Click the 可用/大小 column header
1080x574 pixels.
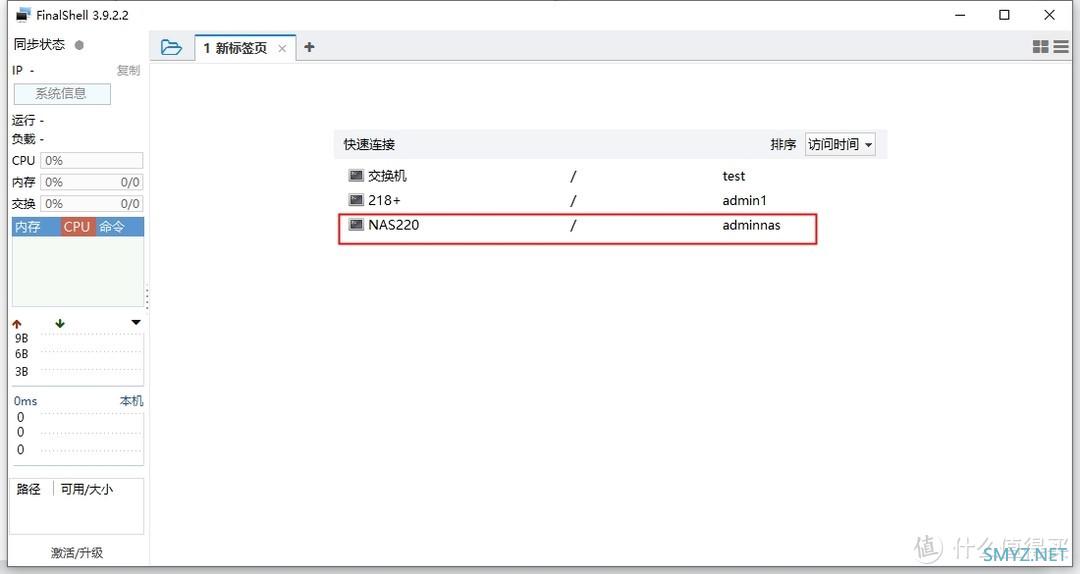click(86, 489)
